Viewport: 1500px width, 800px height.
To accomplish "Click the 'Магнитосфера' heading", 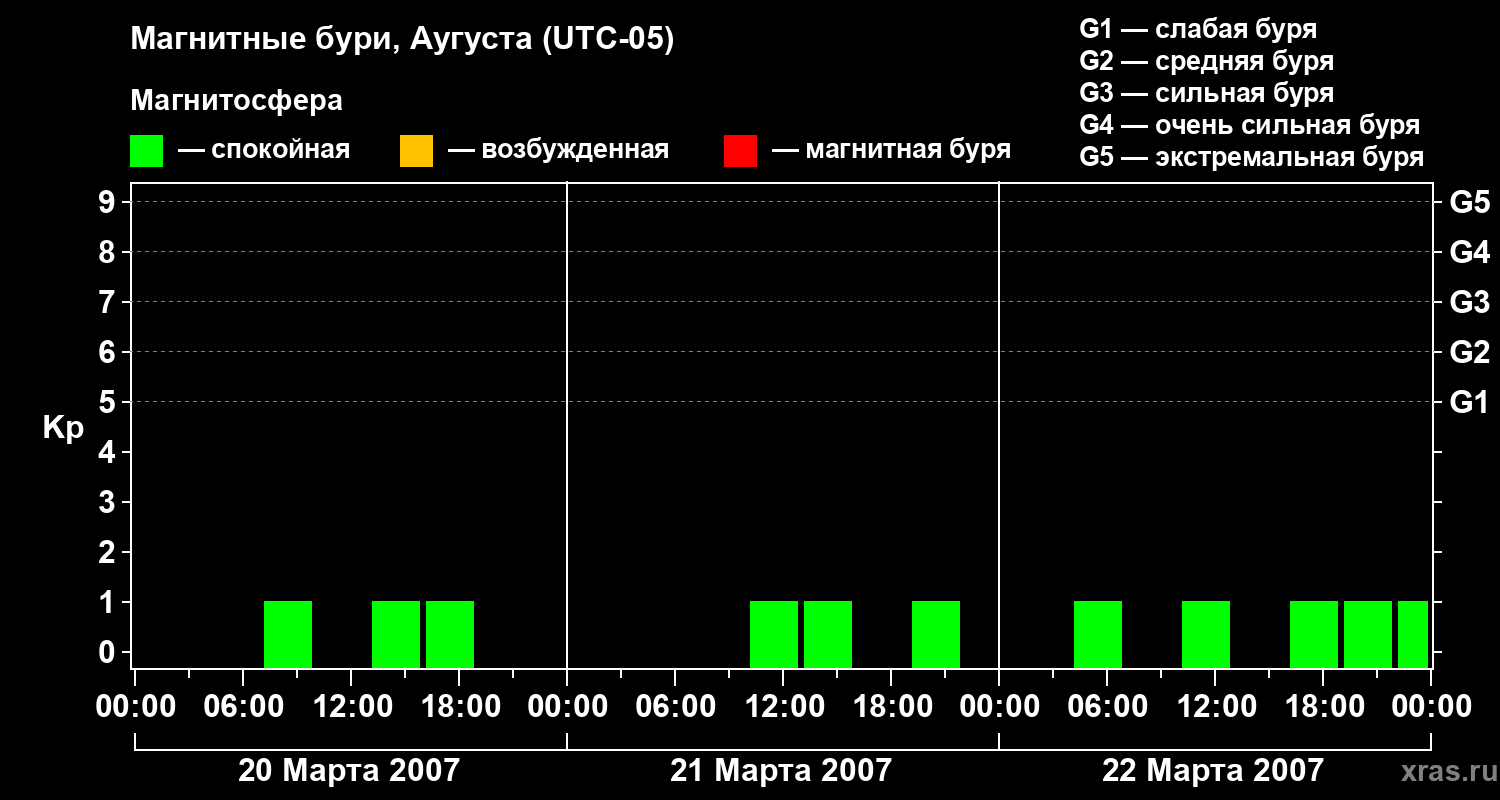I will (236, 101).
